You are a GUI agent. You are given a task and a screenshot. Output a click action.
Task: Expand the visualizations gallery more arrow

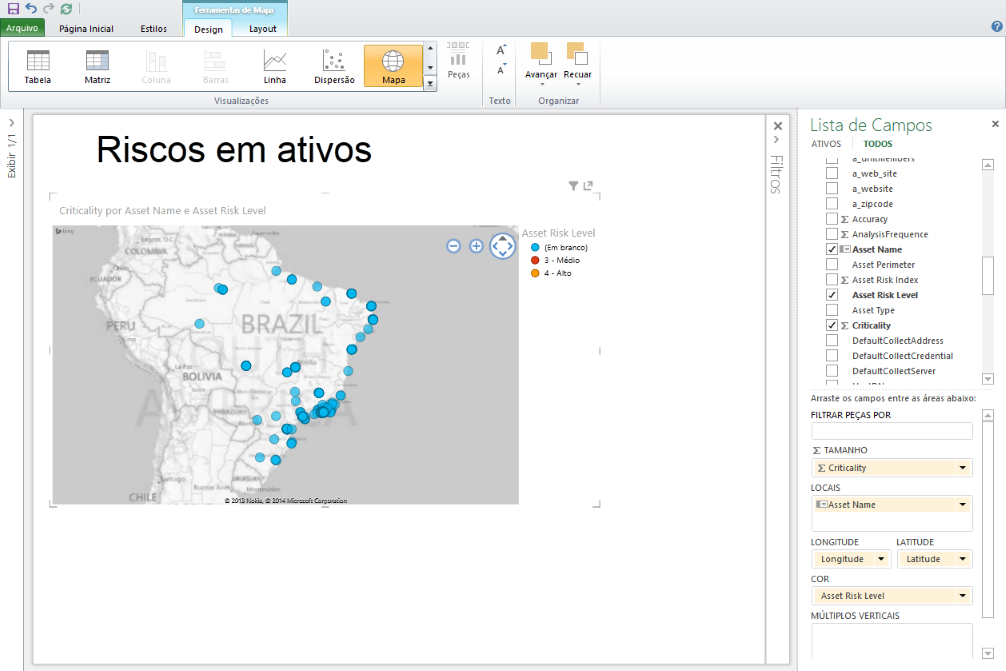click(431, 83)
